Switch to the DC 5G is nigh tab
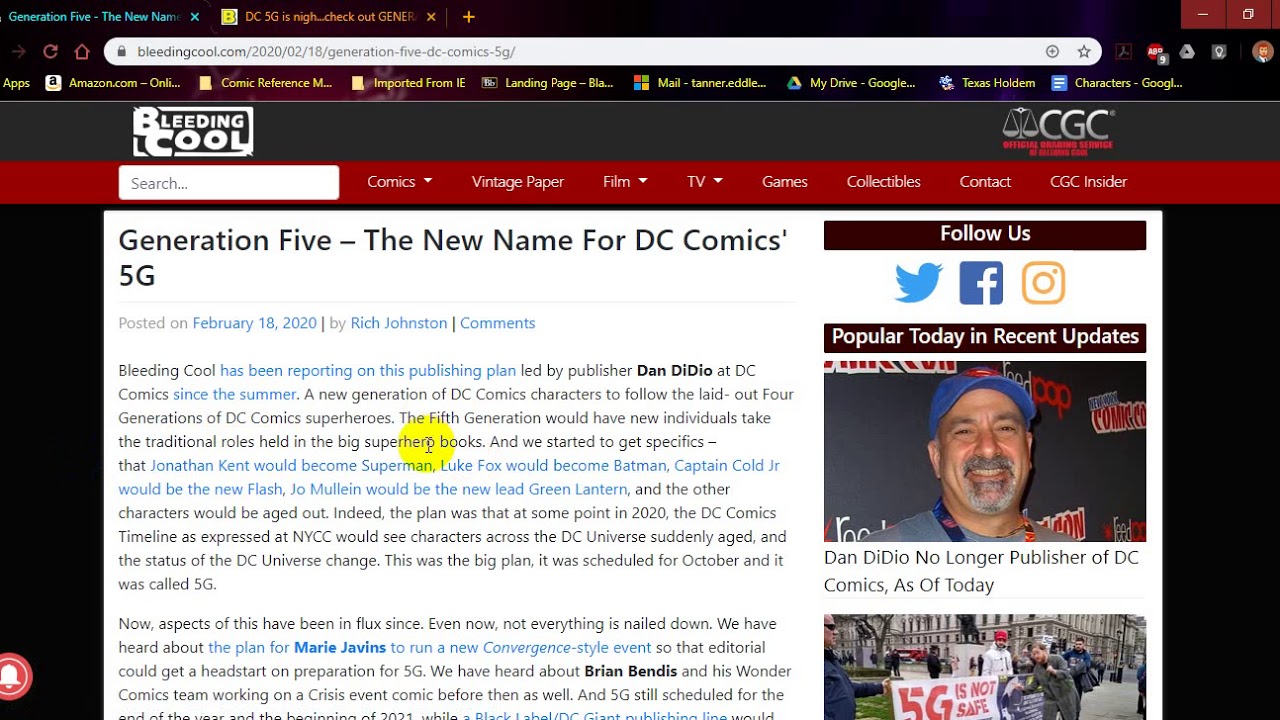This screenshot has width=1280, height=720. pos(330,17)
